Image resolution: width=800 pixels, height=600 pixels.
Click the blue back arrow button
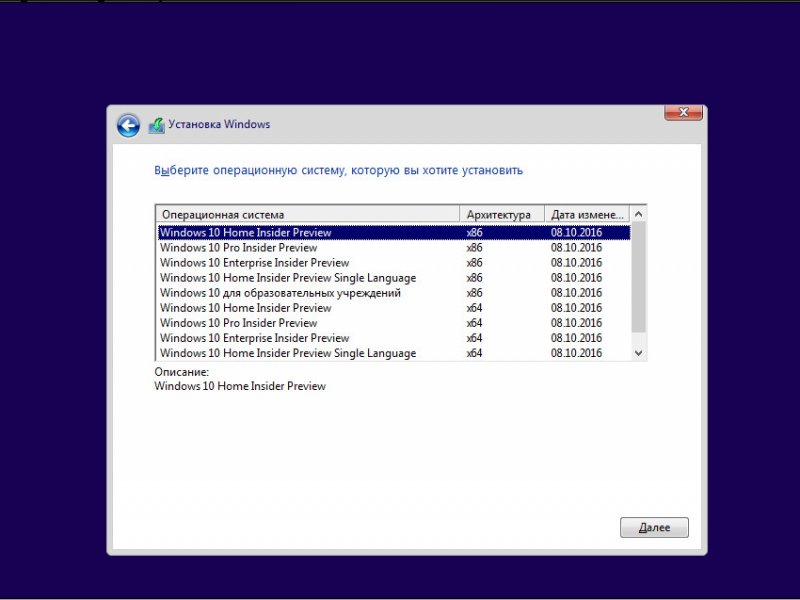(128, 125)
